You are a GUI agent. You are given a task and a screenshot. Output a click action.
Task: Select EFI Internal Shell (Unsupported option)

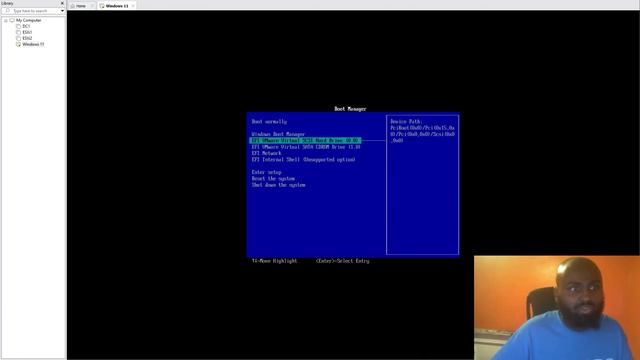click(x=303, y=160)
